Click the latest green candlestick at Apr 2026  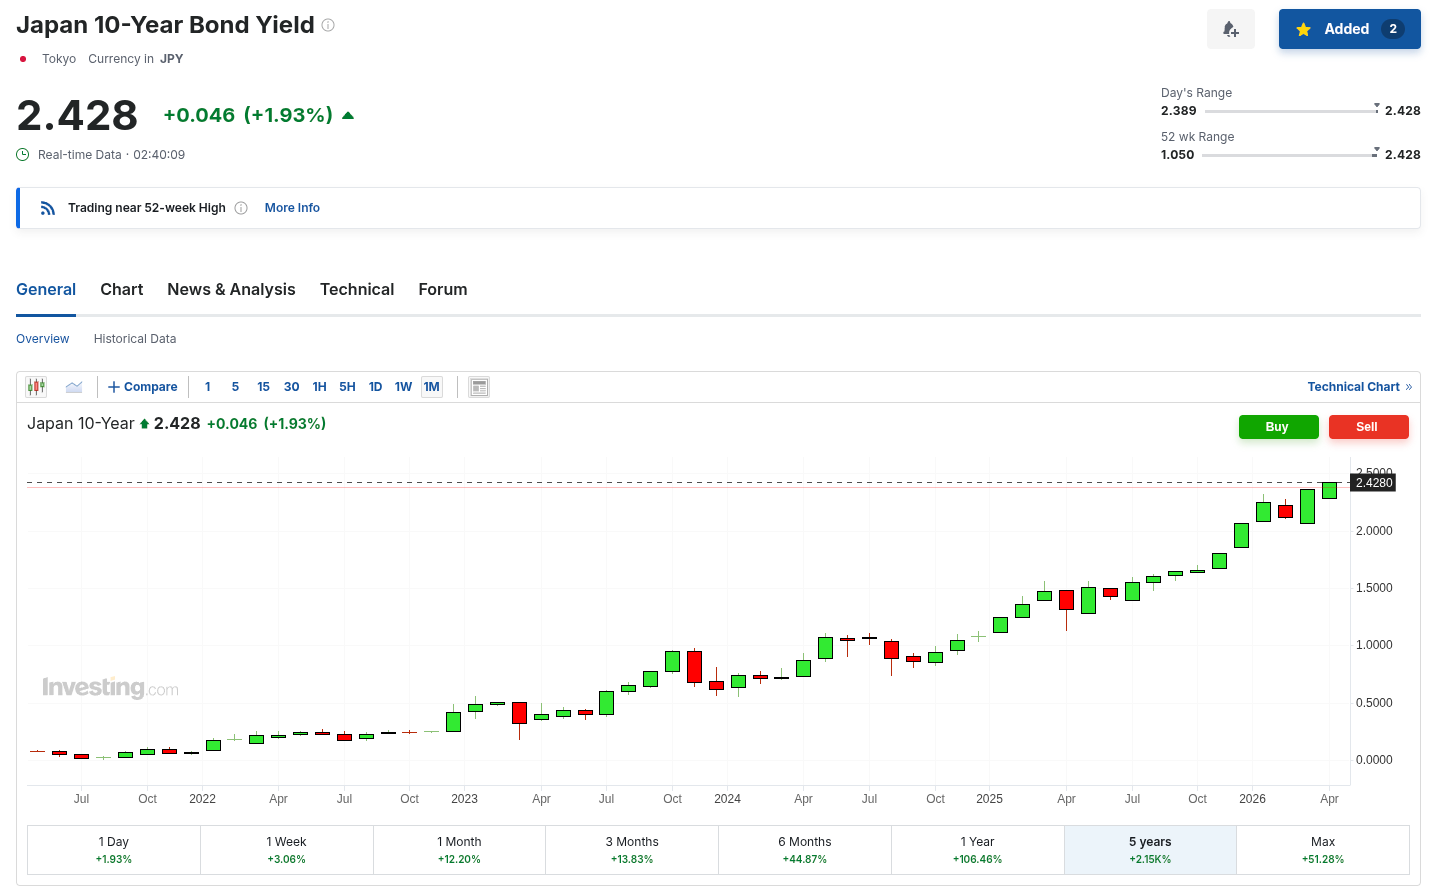pos(1329,490)
